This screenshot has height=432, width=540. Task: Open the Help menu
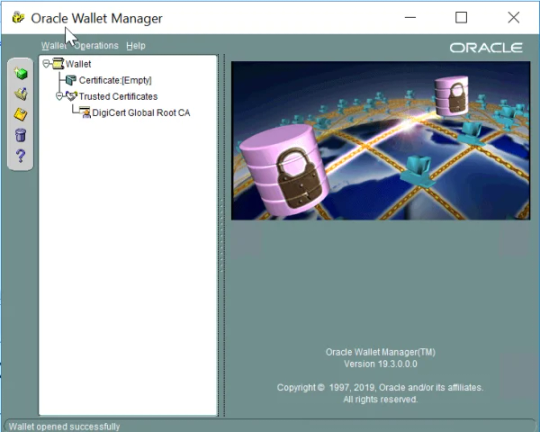click(136, 45)
